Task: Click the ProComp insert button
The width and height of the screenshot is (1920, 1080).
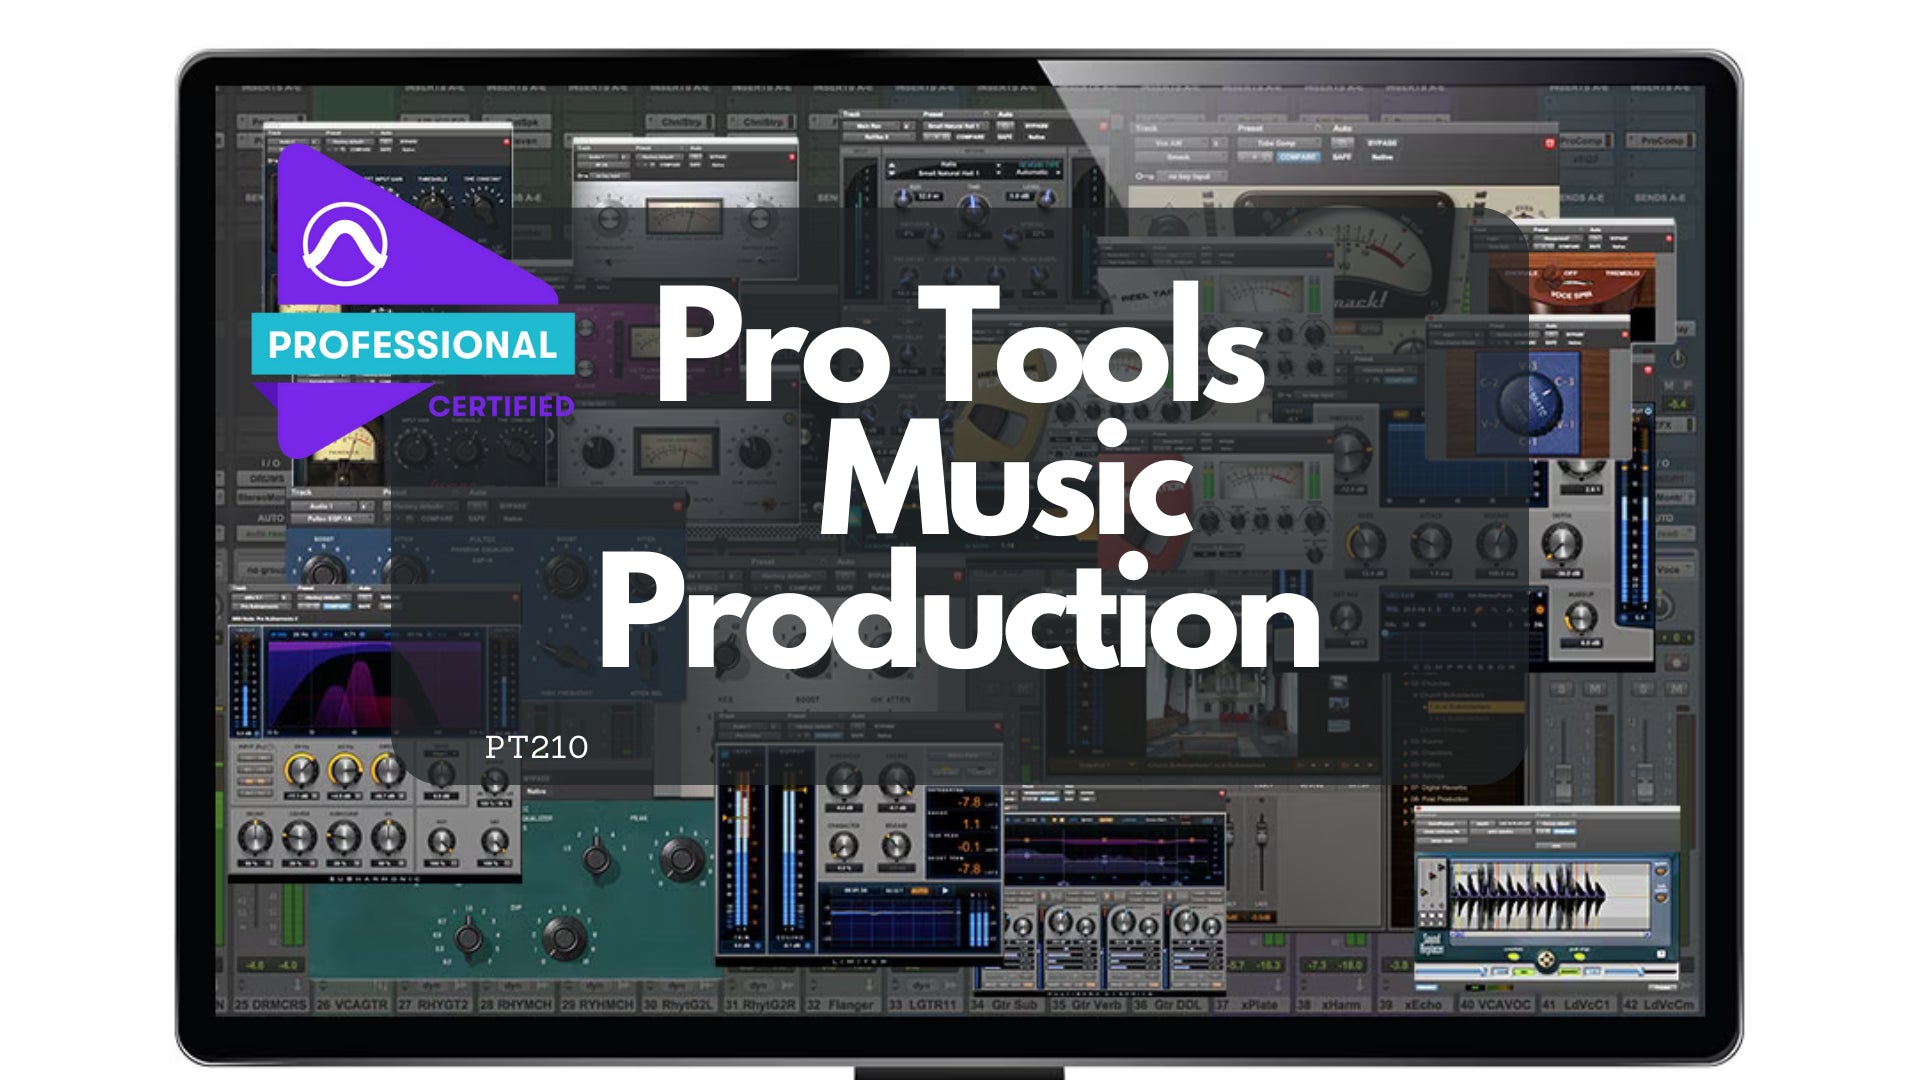Action: (1660, 141)
